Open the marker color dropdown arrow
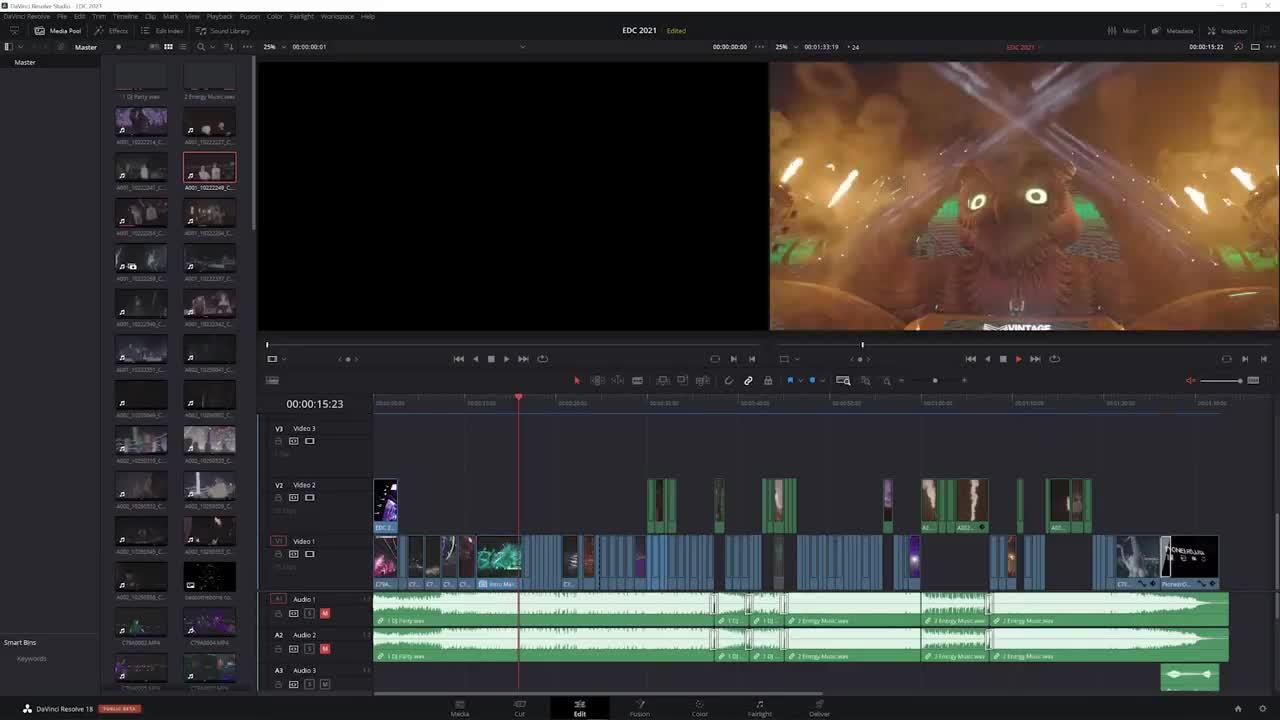 (x=821, y=380)
